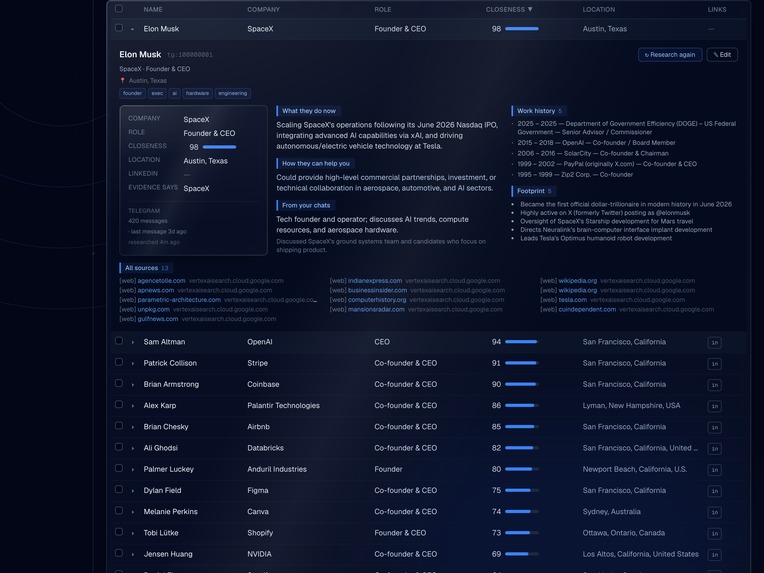Click Jensen Huang's closeness progress bar

click(x=522, y=554)
